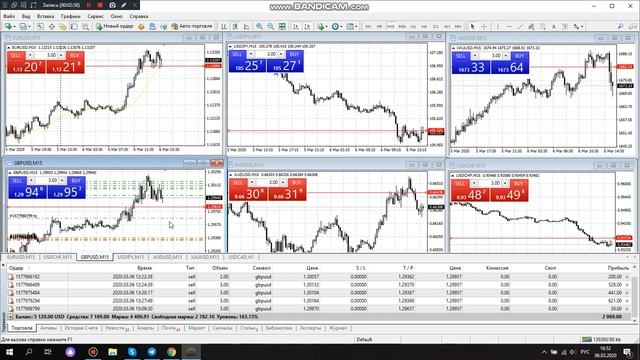Screen dimensions: 640x360
Task: Toggle the Terminal panel icon
Action: coord(74,27)
